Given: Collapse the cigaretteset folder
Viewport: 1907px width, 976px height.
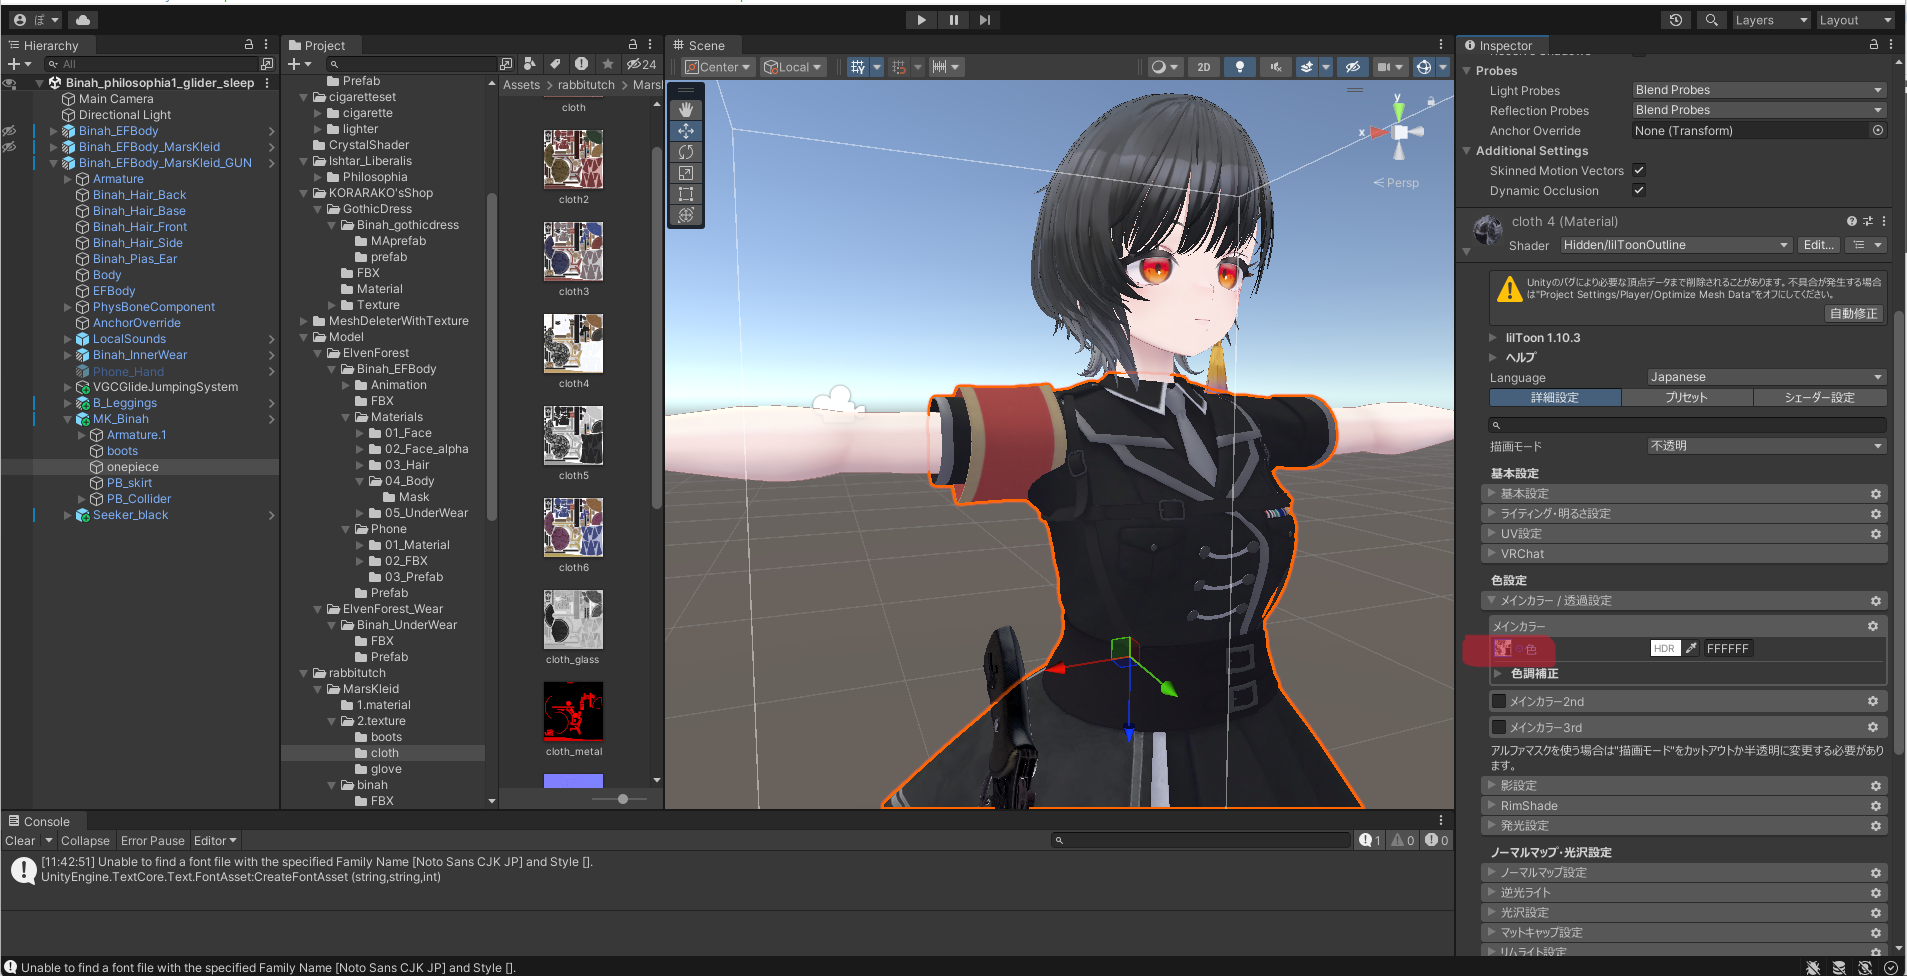Looking at the screenshot, I should (x=304, y=97).
